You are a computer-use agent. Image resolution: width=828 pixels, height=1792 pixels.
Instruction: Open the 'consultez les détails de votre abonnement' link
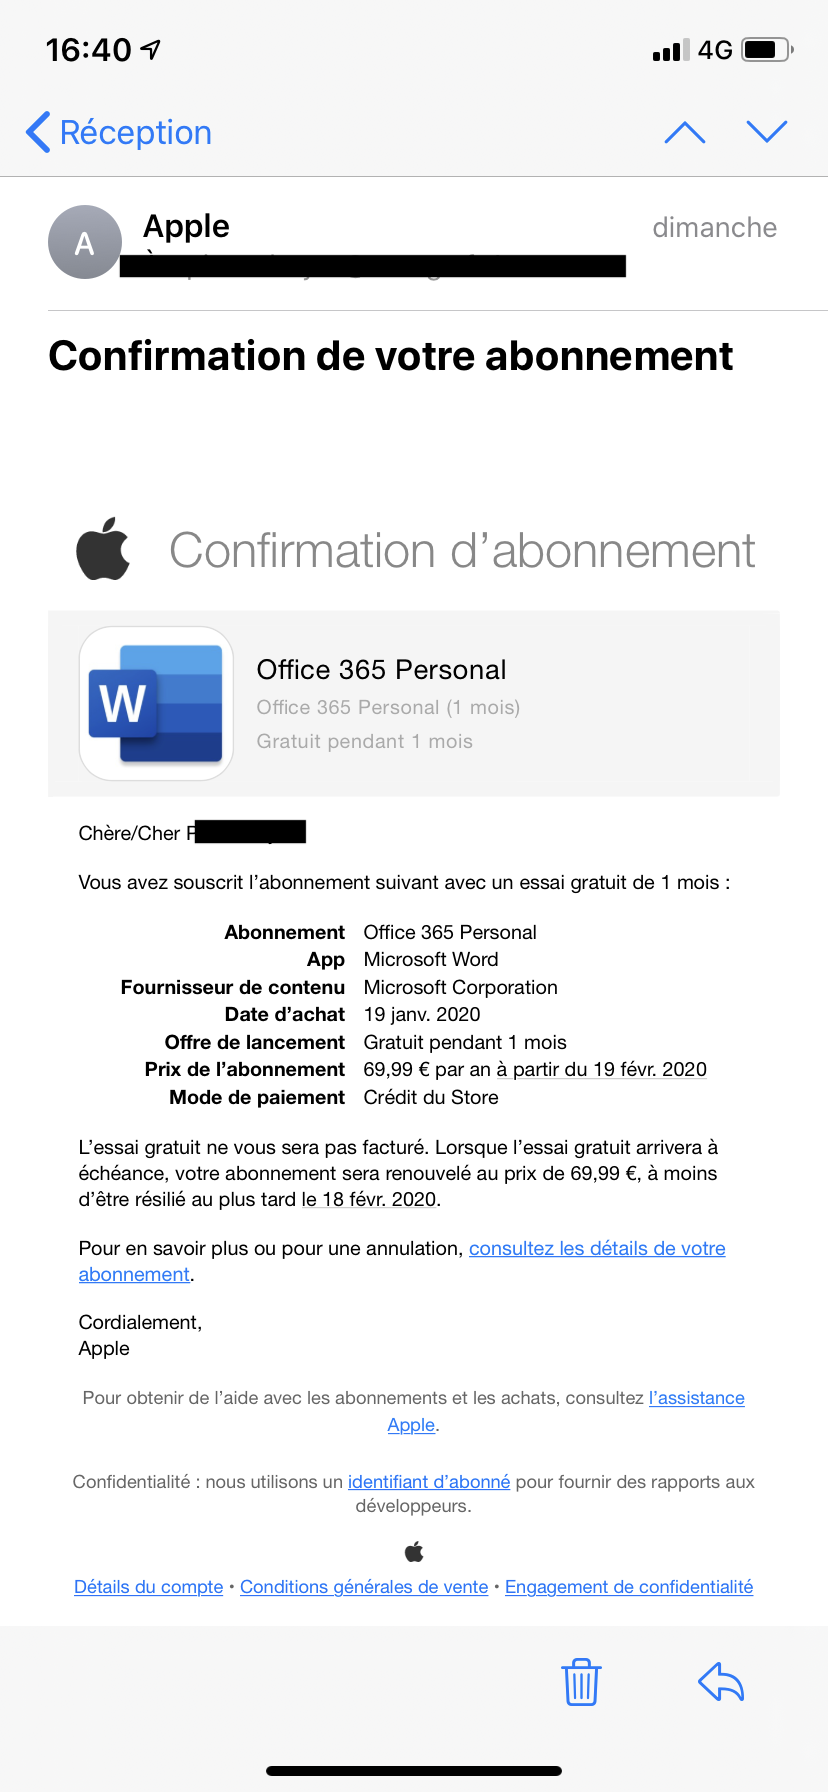coord(596,1248)
